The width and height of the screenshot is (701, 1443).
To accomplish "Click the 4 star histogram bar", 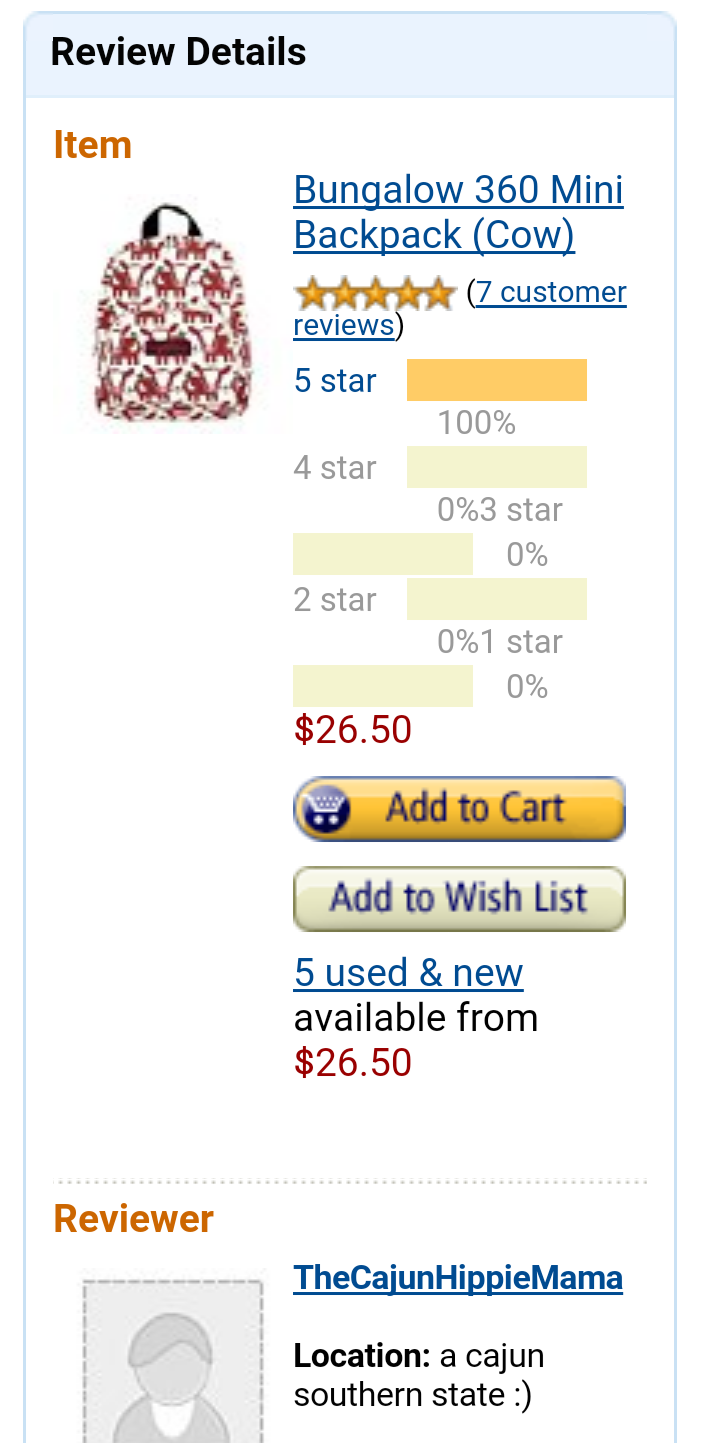I will click(x=496, y=468).
